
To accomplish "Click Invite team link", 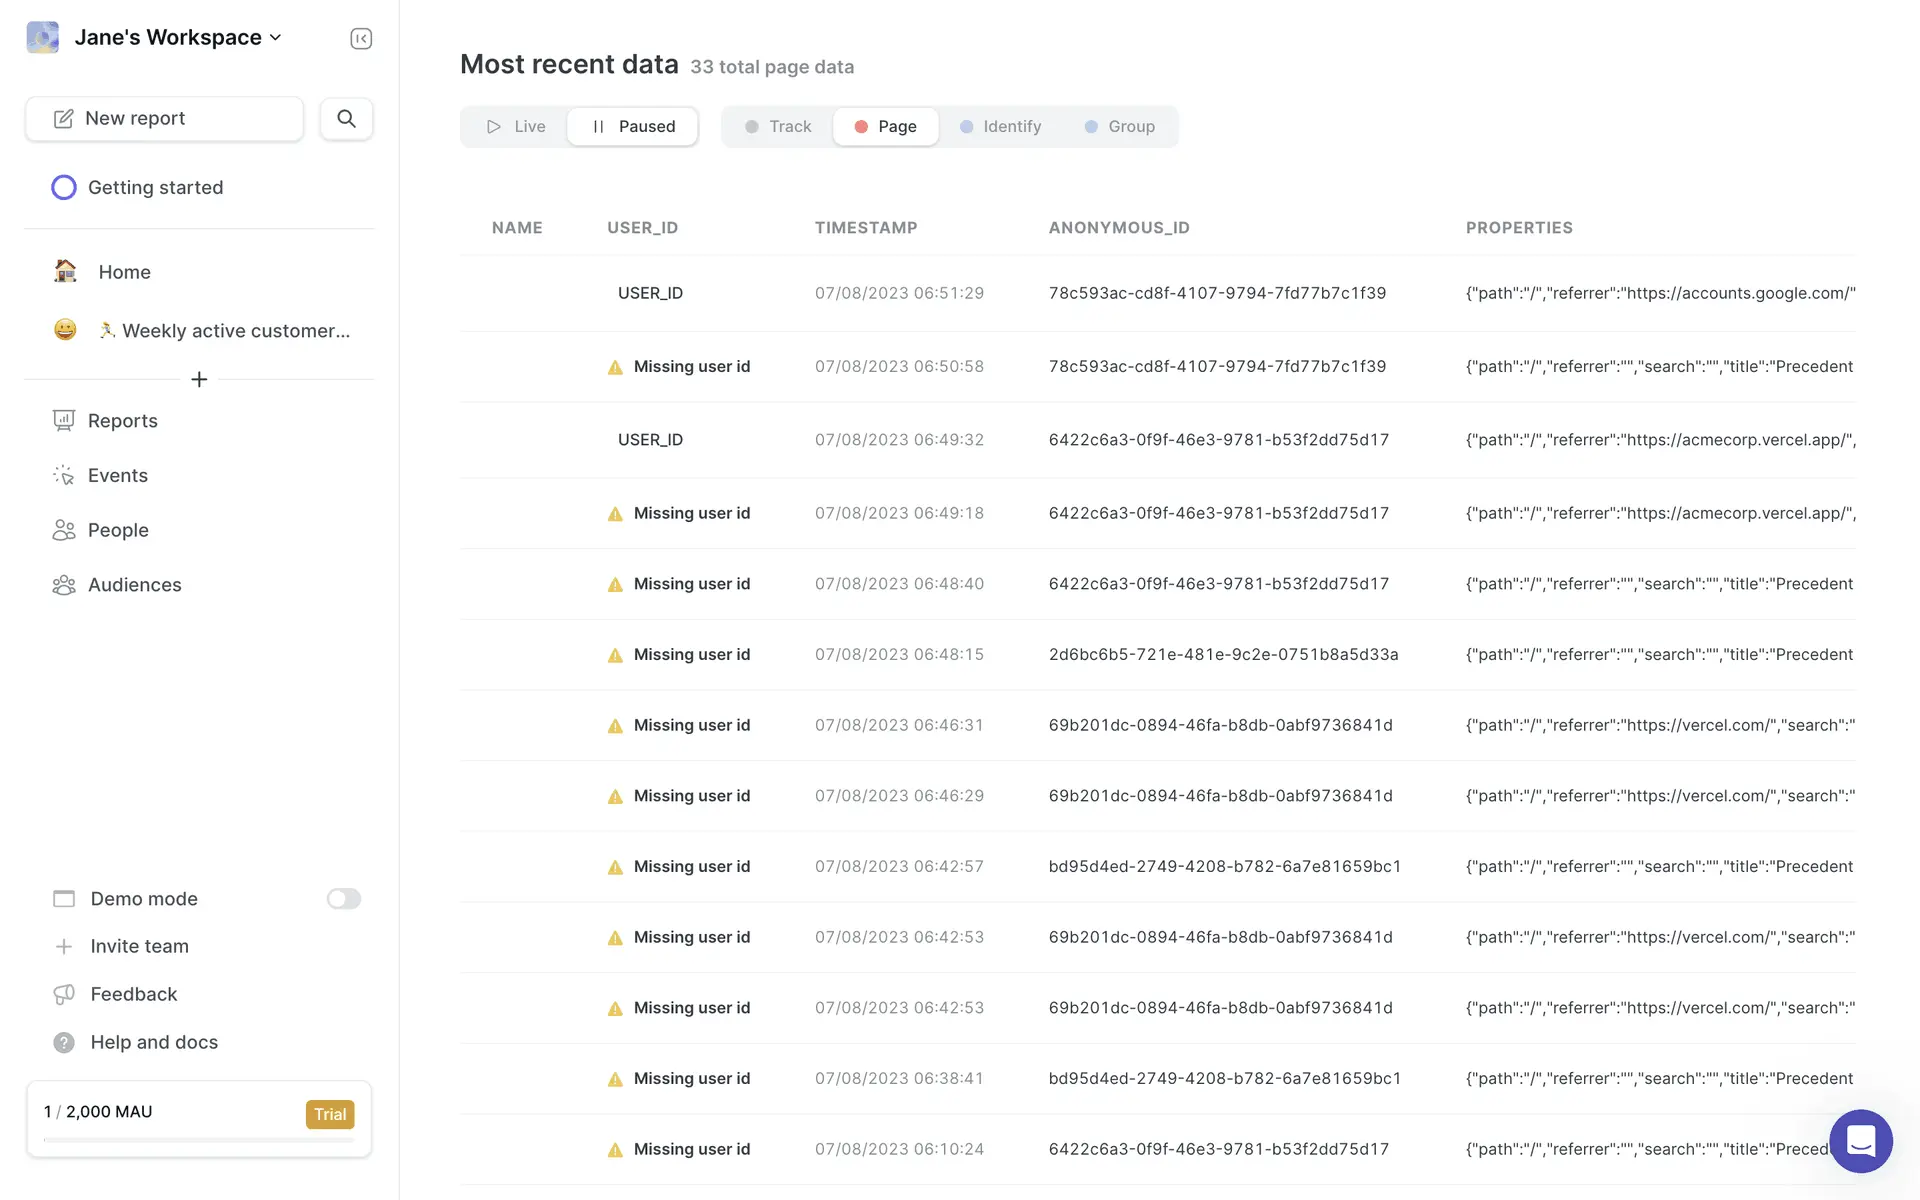I will [x=139, y=946].
